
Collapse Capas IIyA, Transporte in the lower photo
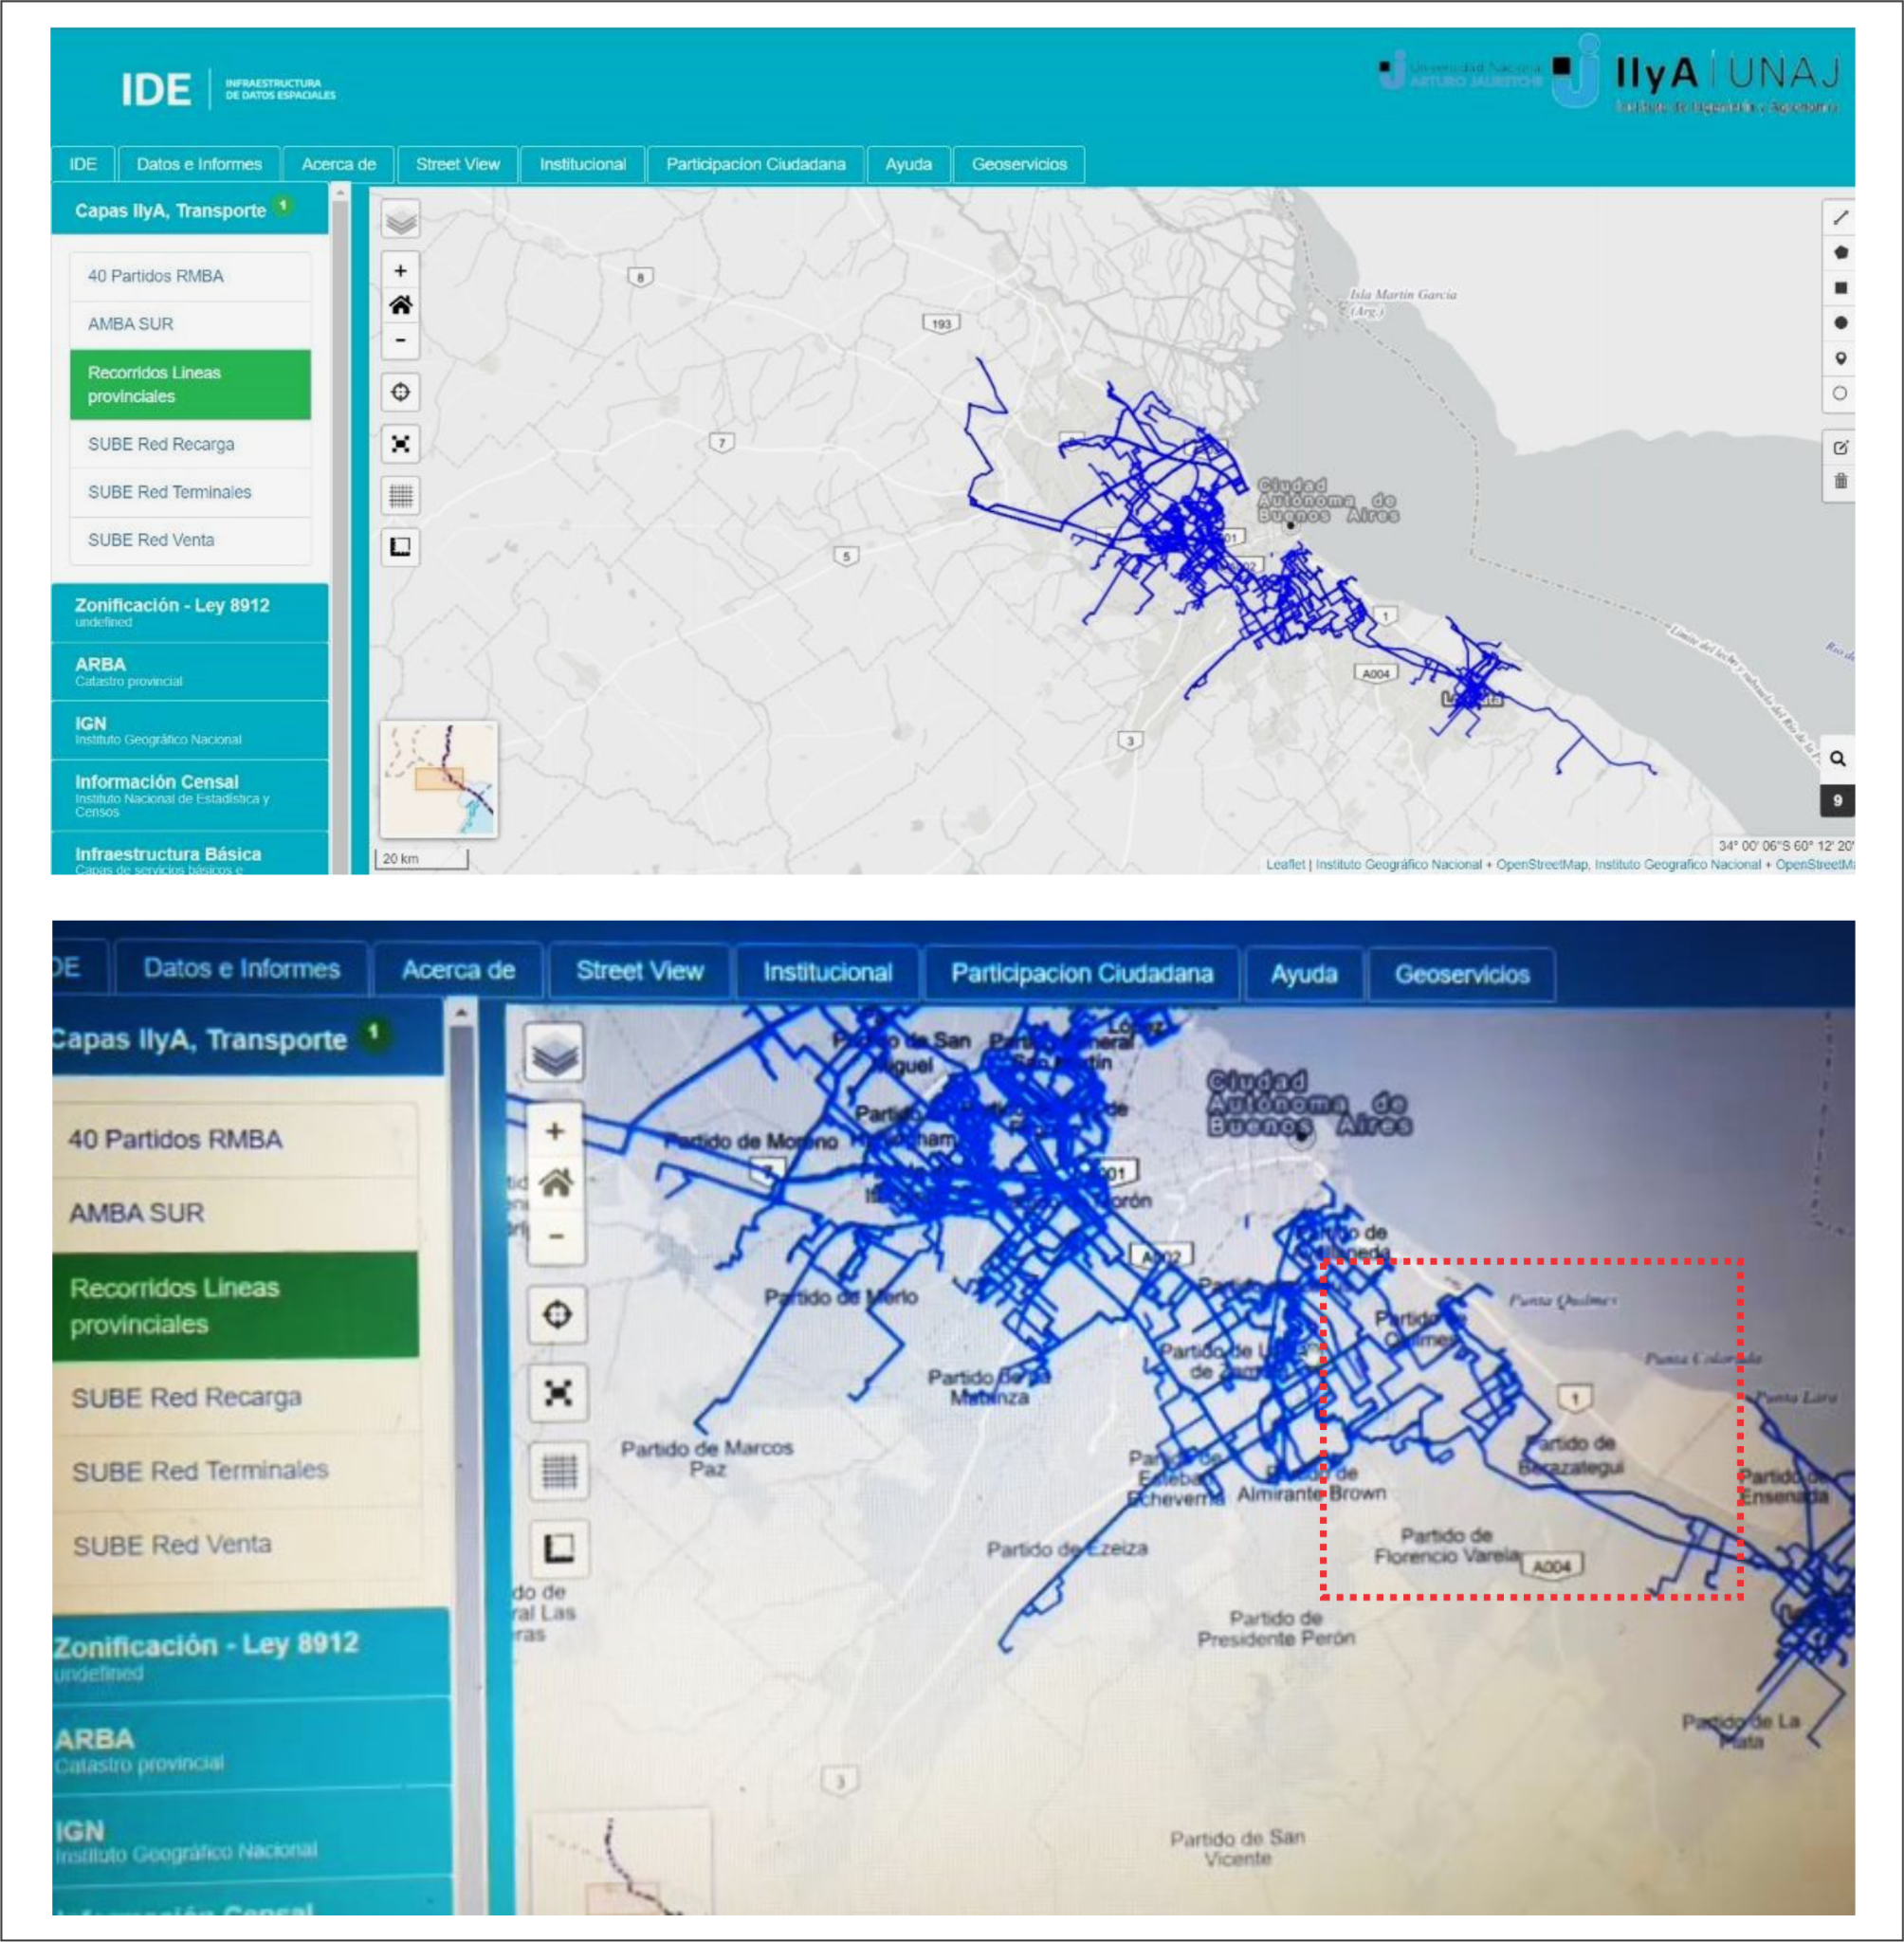tap(247, 1039)
